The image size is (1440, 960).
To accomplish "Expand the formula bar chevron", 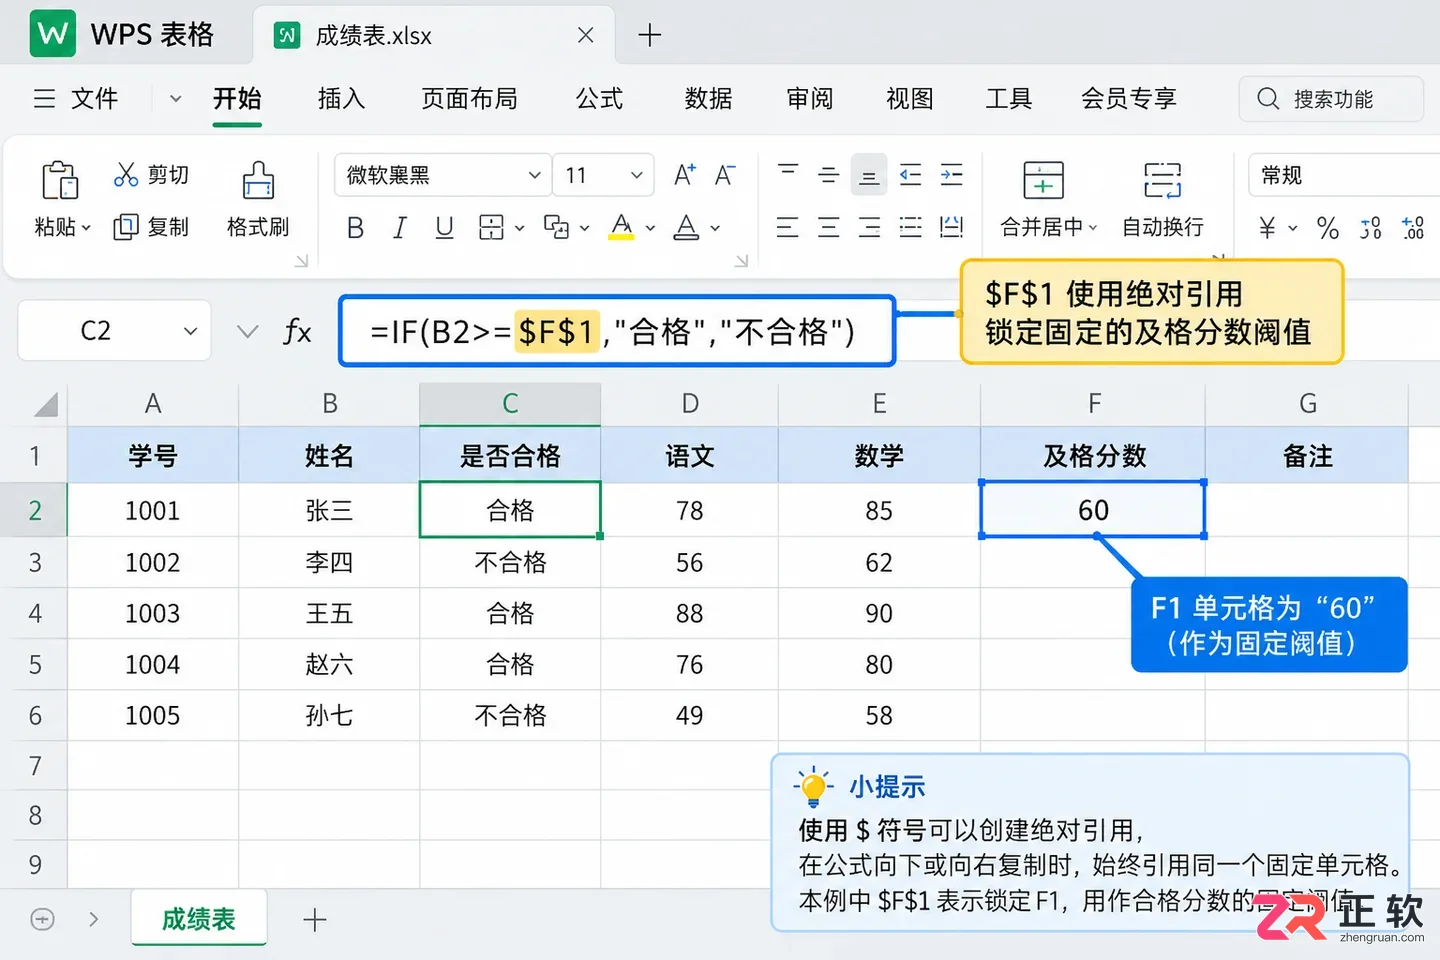I will click(x=247, y=331).
